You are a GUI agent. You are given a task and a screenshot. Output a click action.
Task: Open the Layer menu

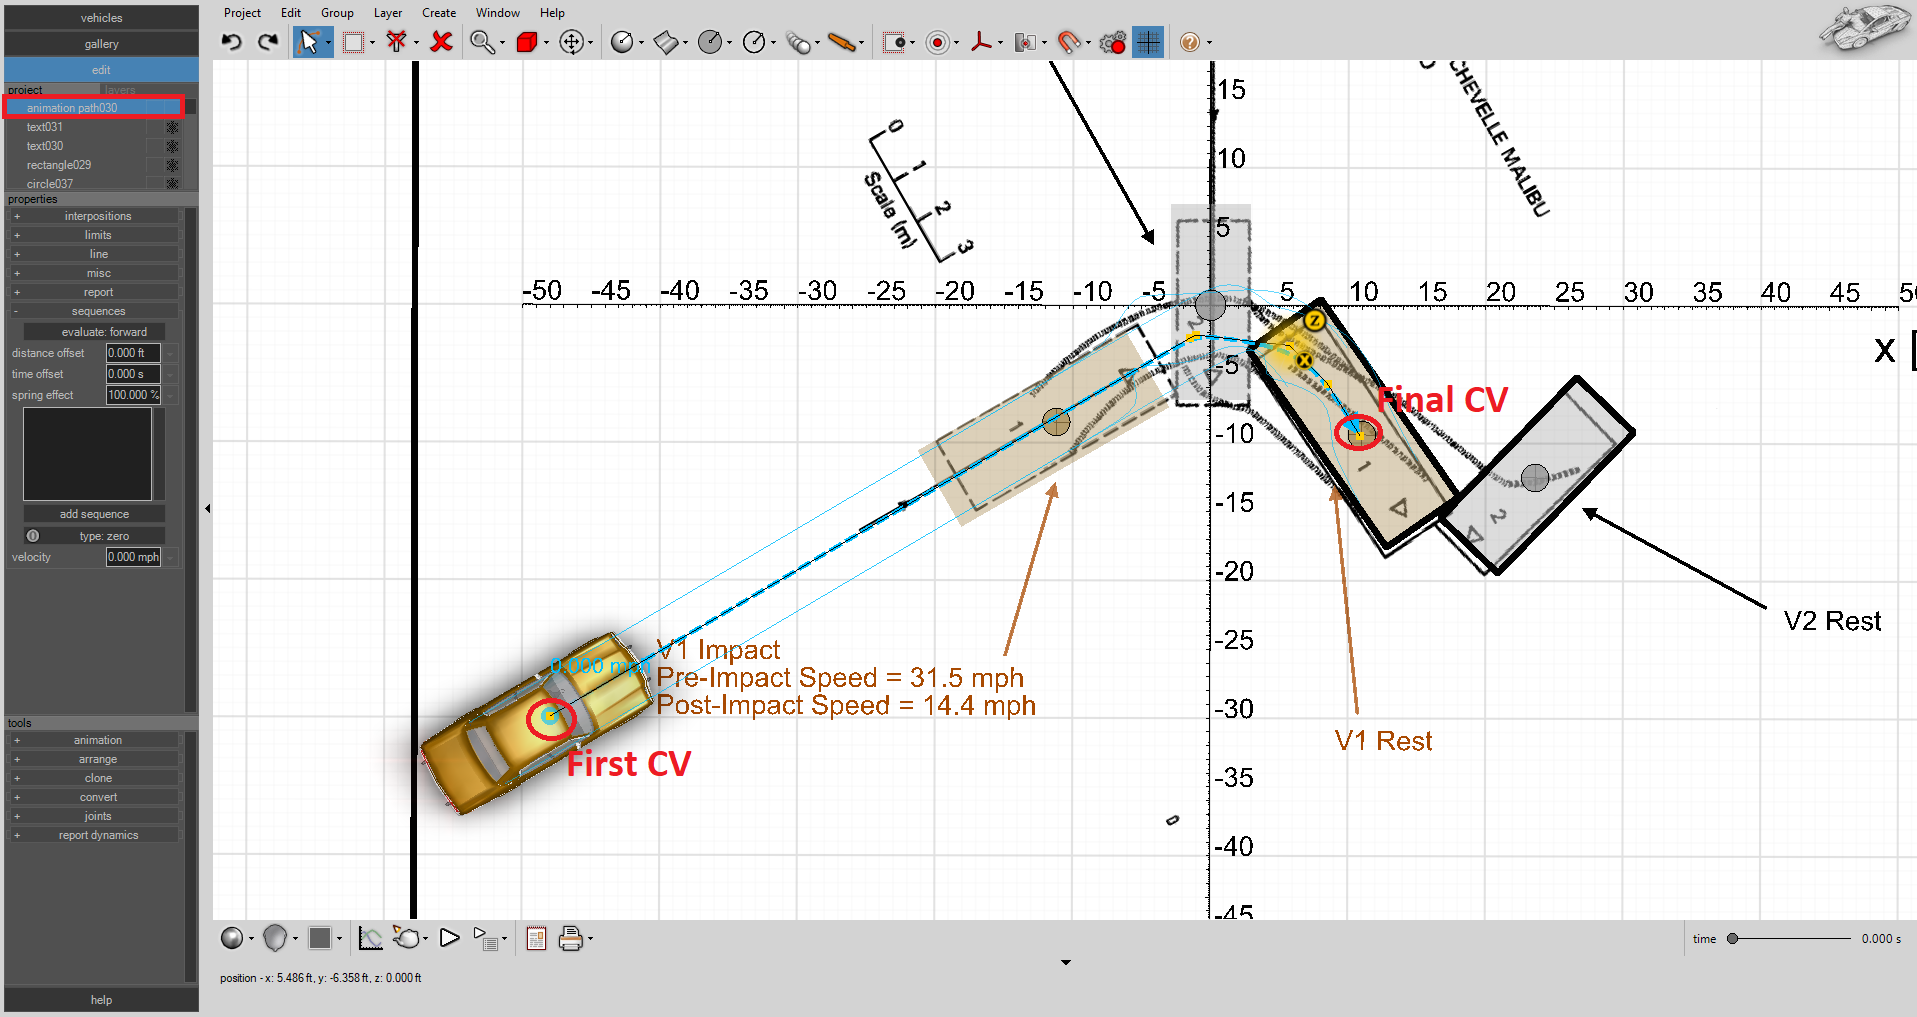click(x=388, y=13)
